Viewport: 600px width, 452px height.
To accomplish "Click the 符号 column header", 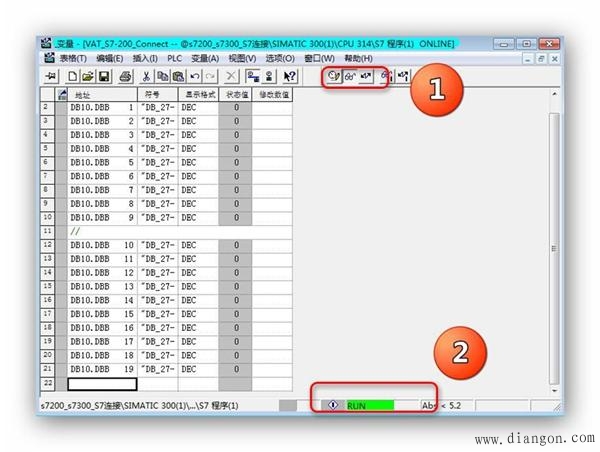I will tap(157, 95).
